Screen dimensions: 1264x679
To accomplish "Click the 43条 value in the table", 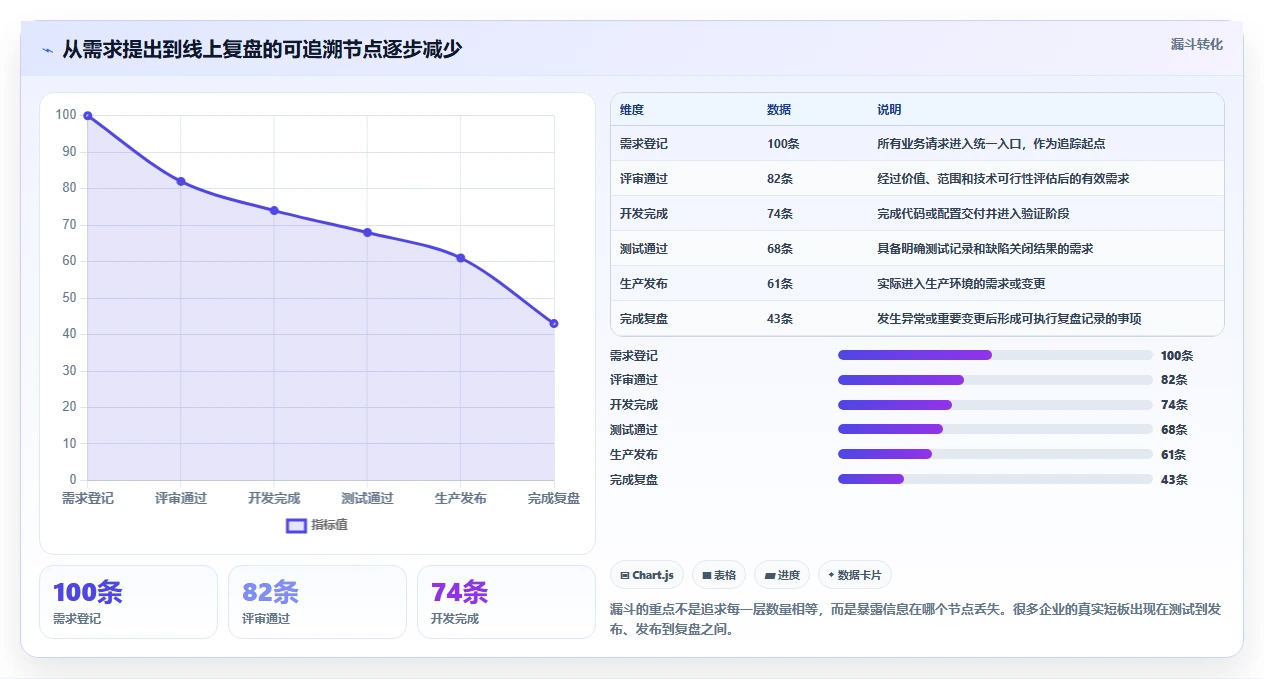I will pyautogui.click(x=780, y=319).
